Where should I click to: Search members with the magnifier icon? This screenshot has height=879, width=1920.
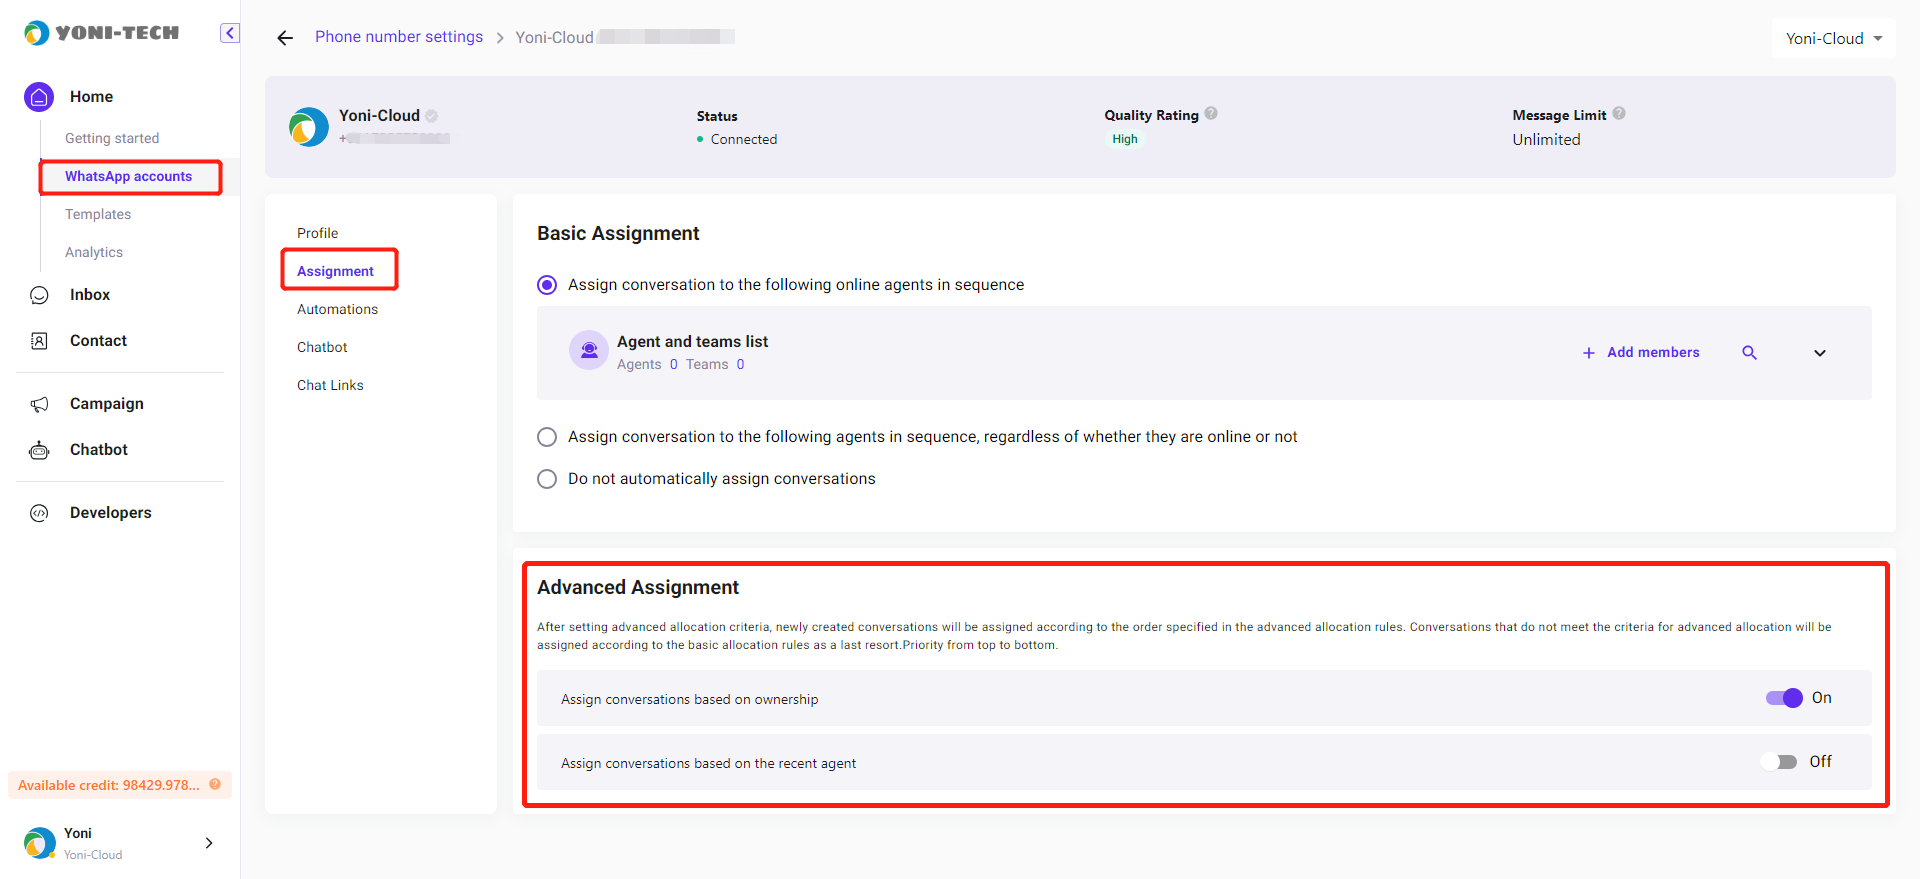pos(1749,353)
